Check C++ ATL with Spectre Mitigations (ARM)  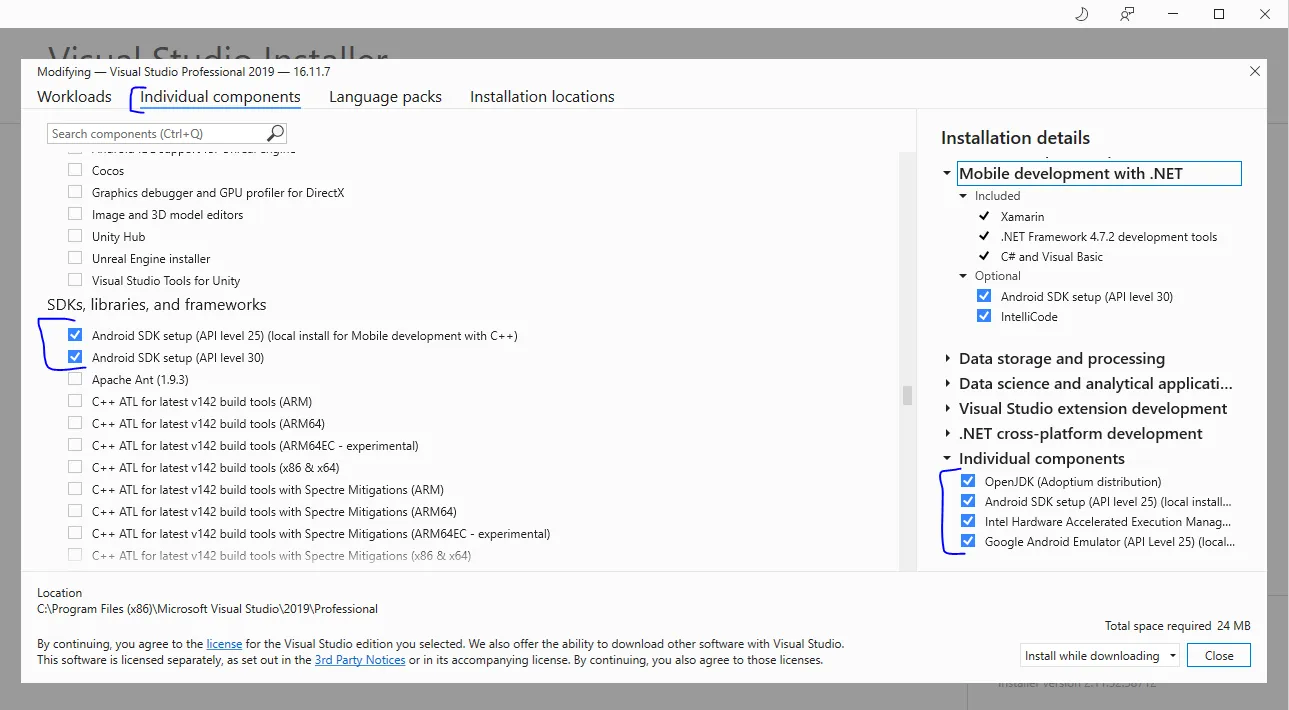[x=75, y=490]
